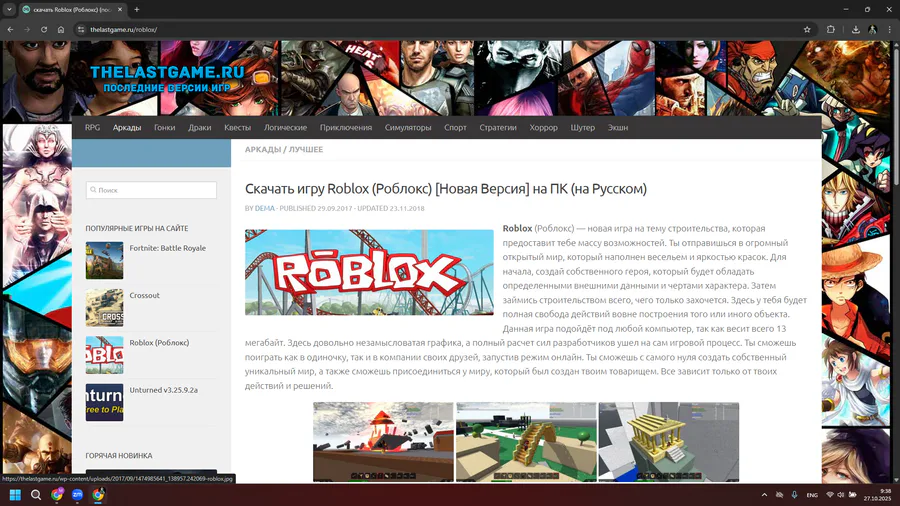Show hidden system tray icons
The image size is (900, 506).
764,495
